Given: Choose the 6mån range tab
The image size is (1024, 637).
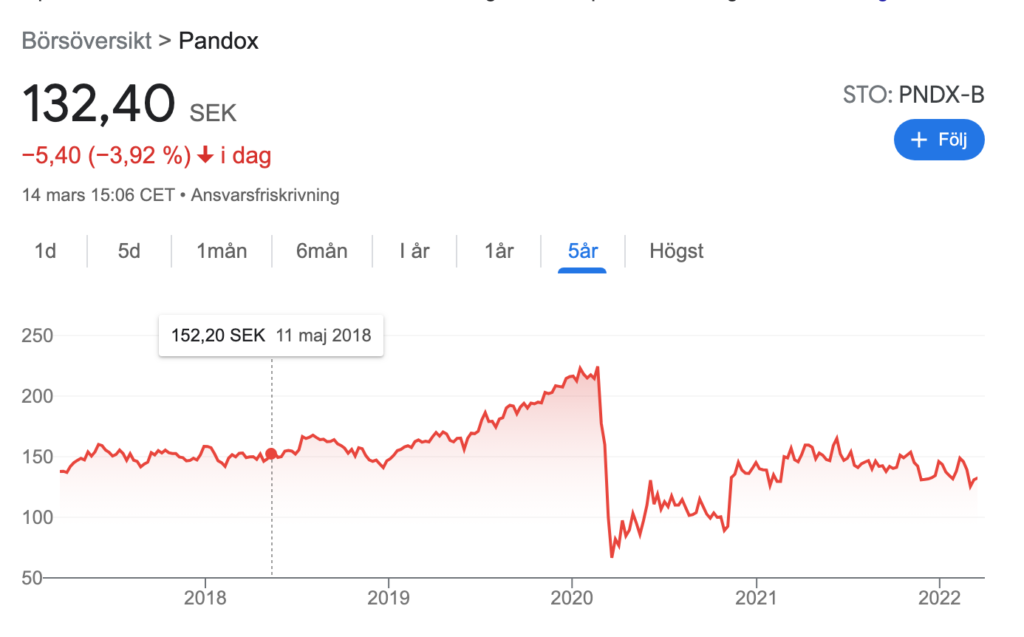Looking at the screenshot, I should click(x=322, y=251).
